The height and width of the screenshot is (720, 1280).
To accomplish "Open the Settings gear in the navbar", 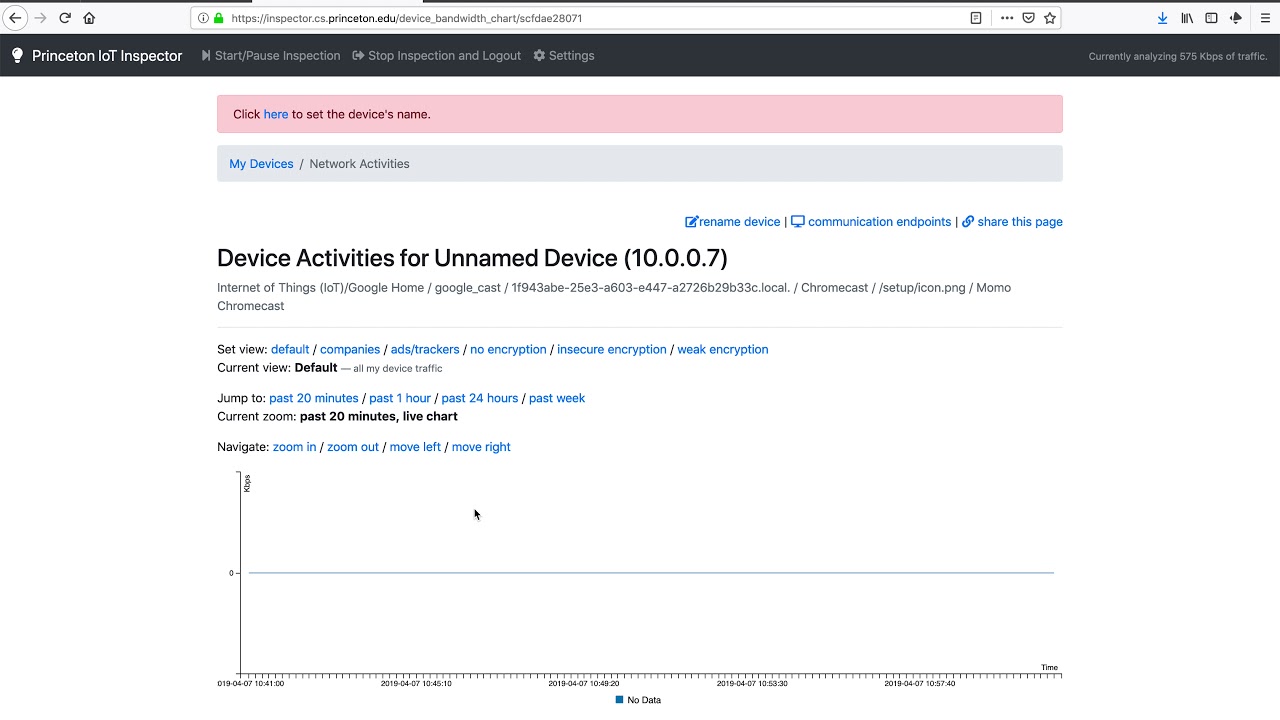I will (x=541, y=55).
